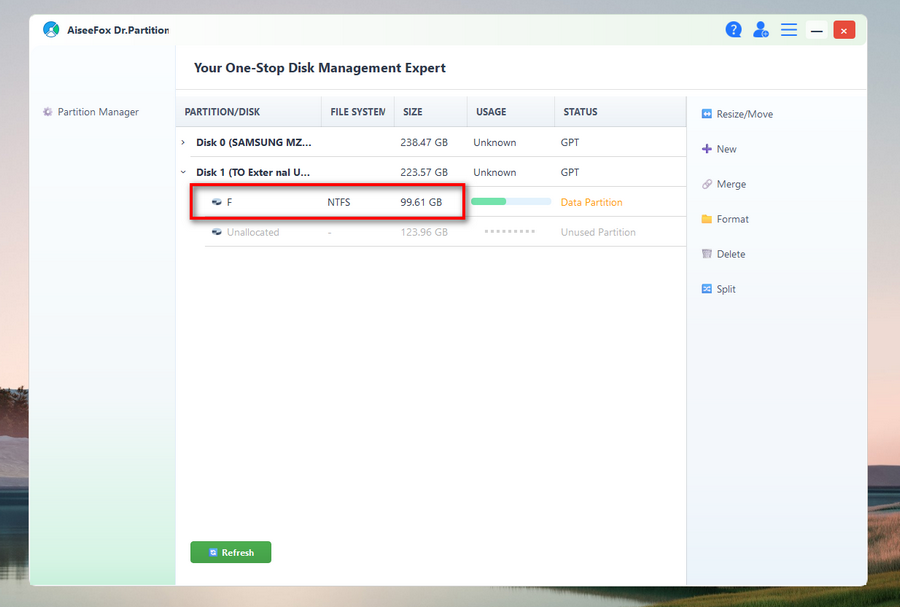The height and width of the screenshot is (607, 900).
Task: Click the F partition usage bar
Action: click(511, 201)
